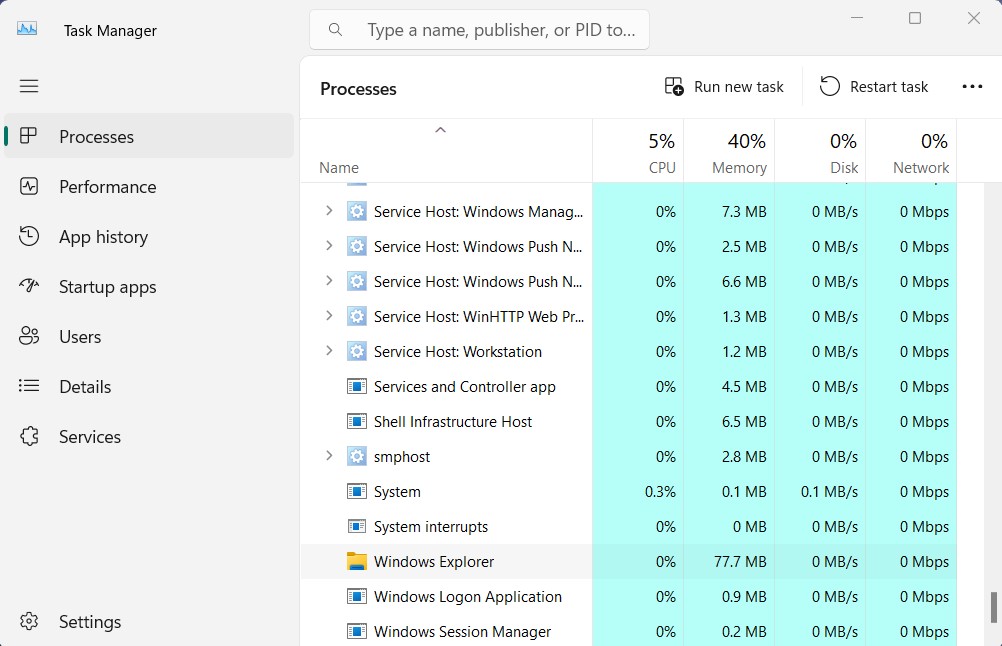
Task: Select the Windows Logon Application name
Action: (468, 597)
